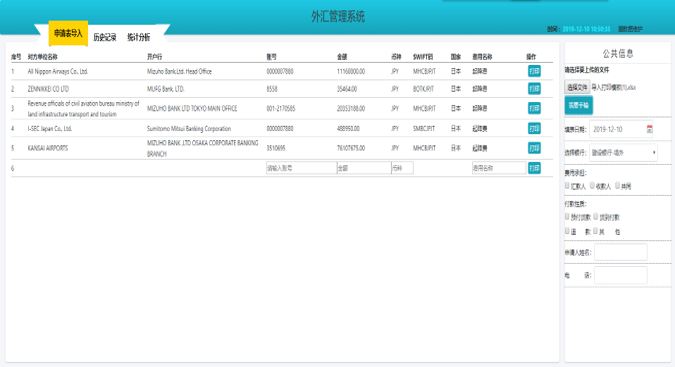Click the teal manual input button
675x367 pixels.
[579, 105]
